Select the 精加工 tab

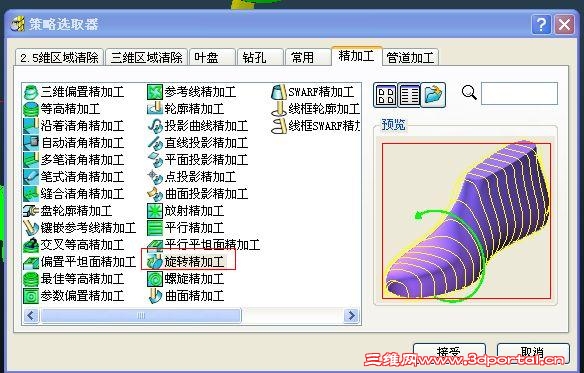point(356,56)
